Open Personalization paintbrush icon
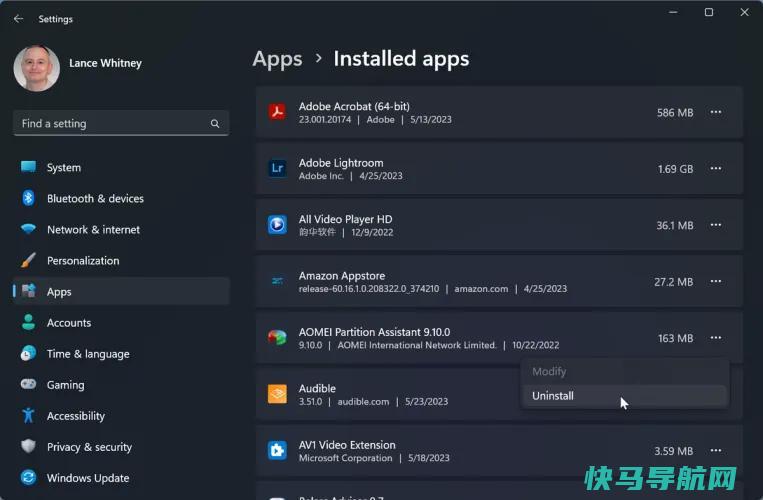The height and width of the screenshot is (500, 763). point(28,260)
